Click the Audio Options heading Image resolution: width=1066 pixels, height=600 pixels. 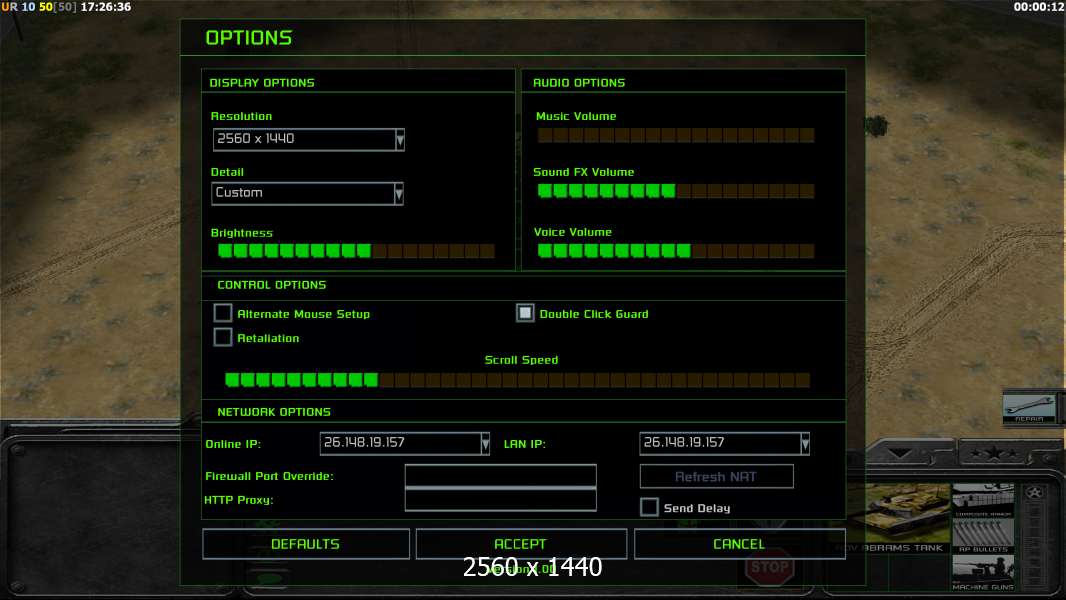pos(579,82)
